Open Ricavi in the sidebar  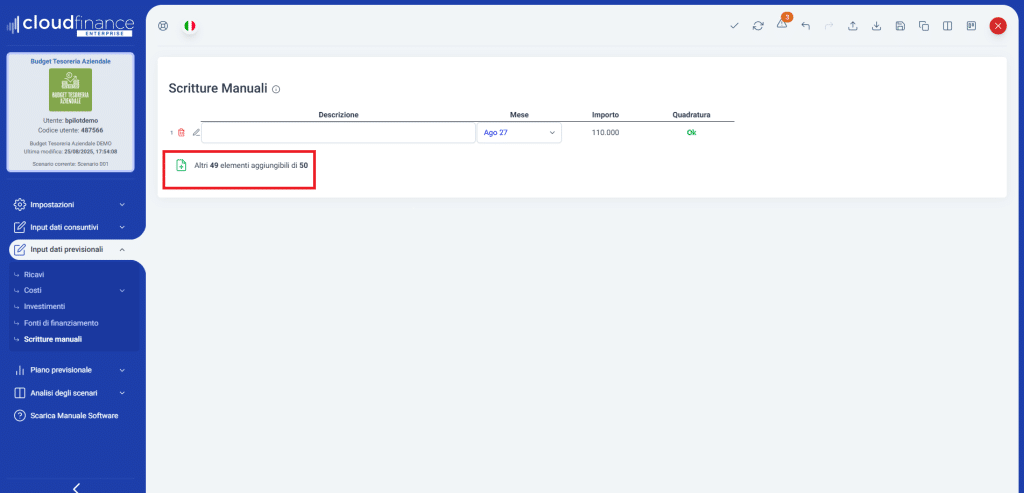coord(34,274)
